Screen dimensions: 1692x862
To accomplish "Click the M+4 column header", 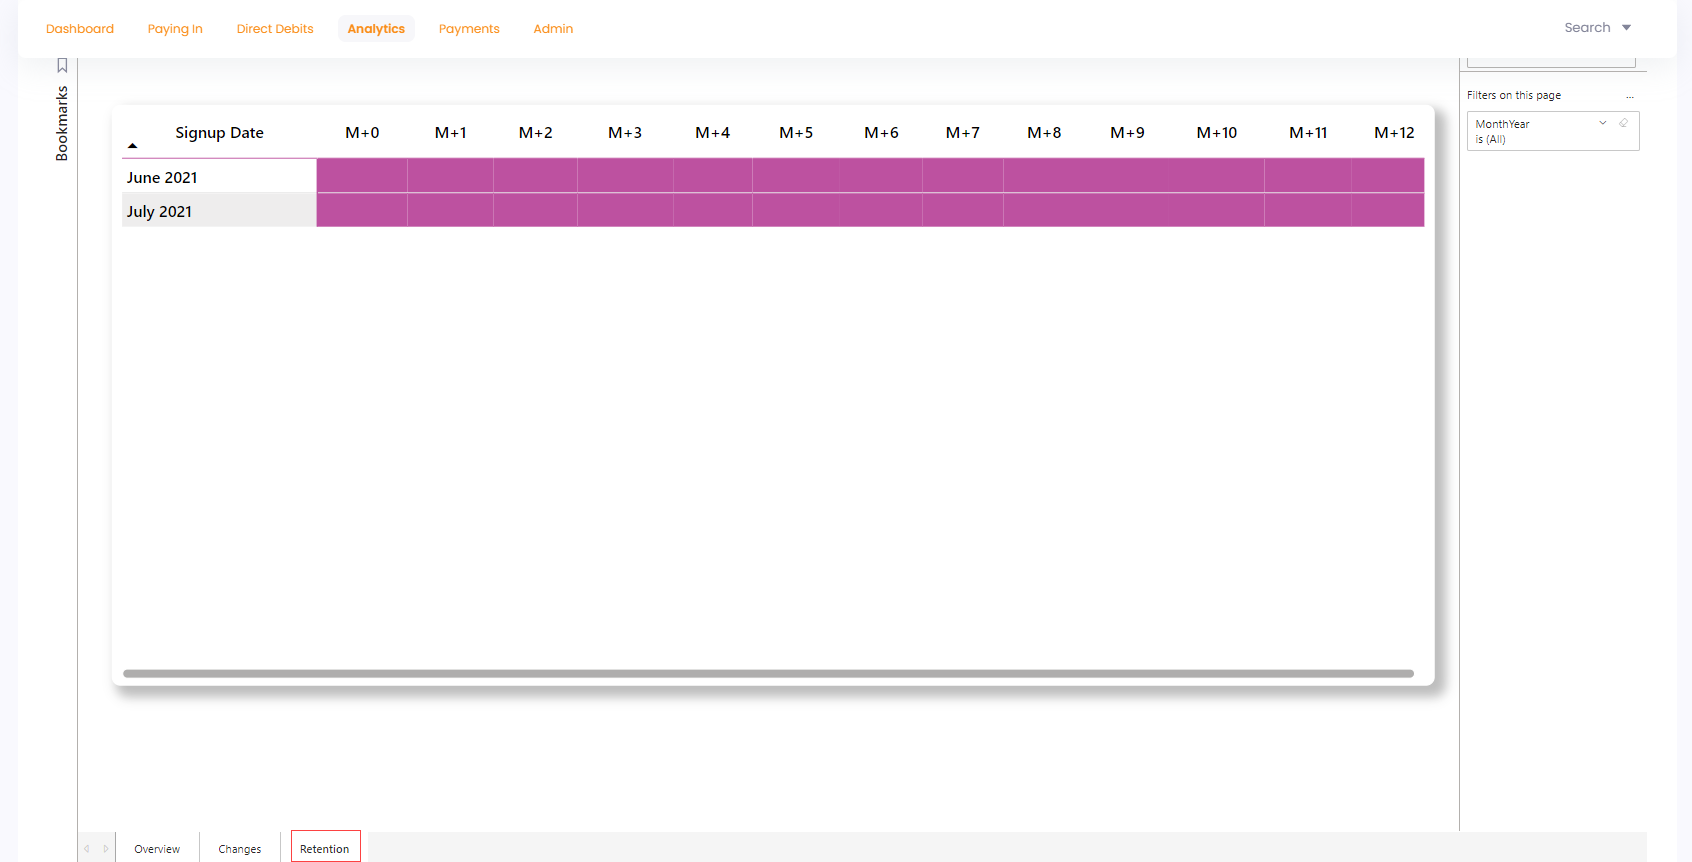I will (712, 133).
